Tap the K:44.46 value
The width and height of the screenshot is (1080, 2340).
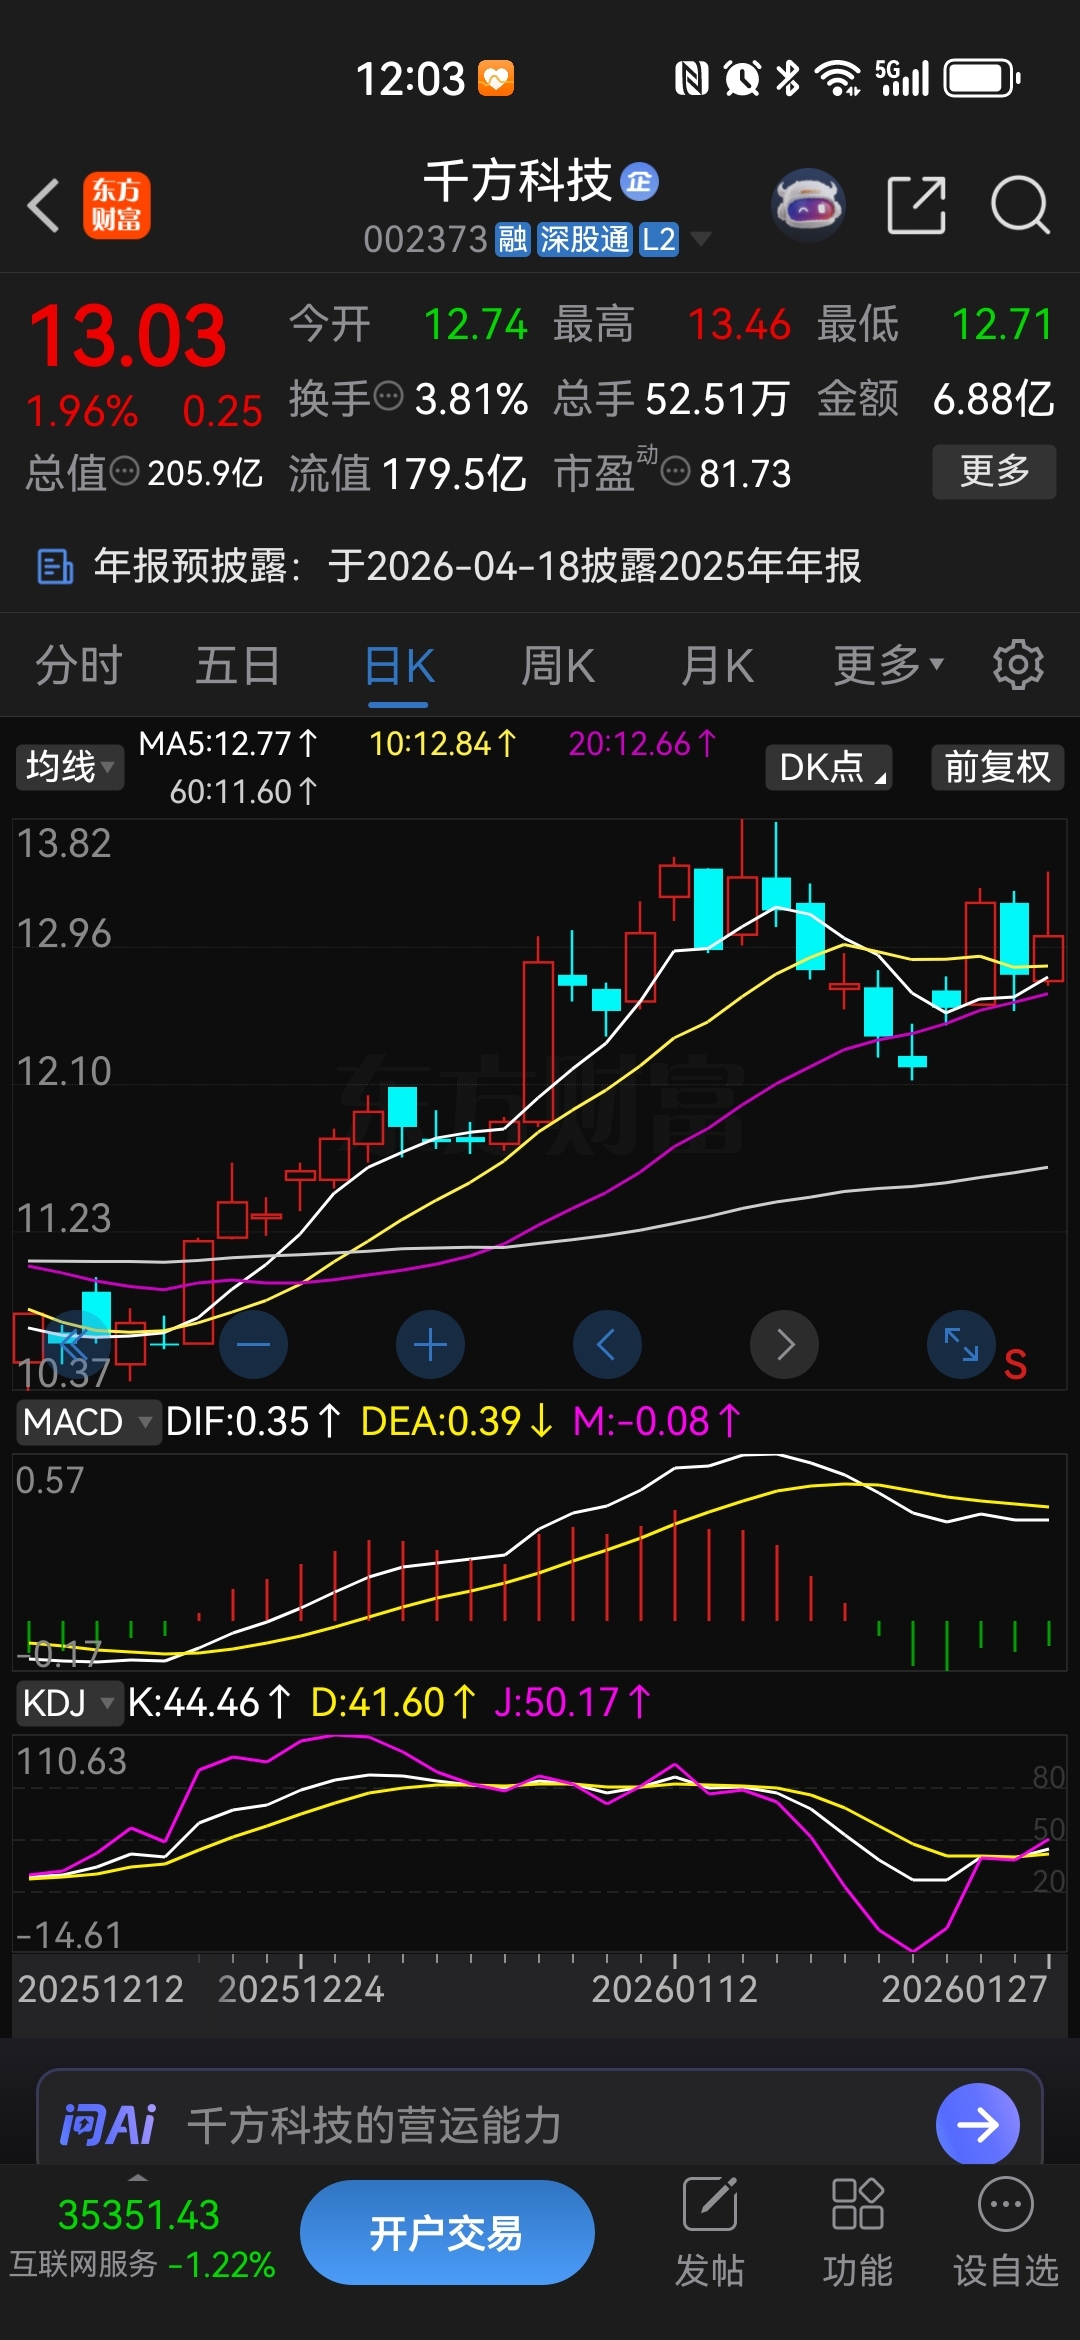(x=209, y=1702)
